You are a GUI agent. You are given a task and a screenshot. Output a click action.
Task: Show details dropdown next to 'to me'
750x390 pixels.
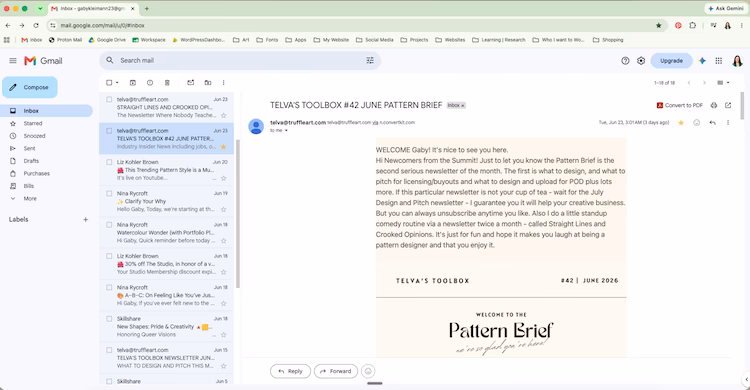tap(286, 131)
